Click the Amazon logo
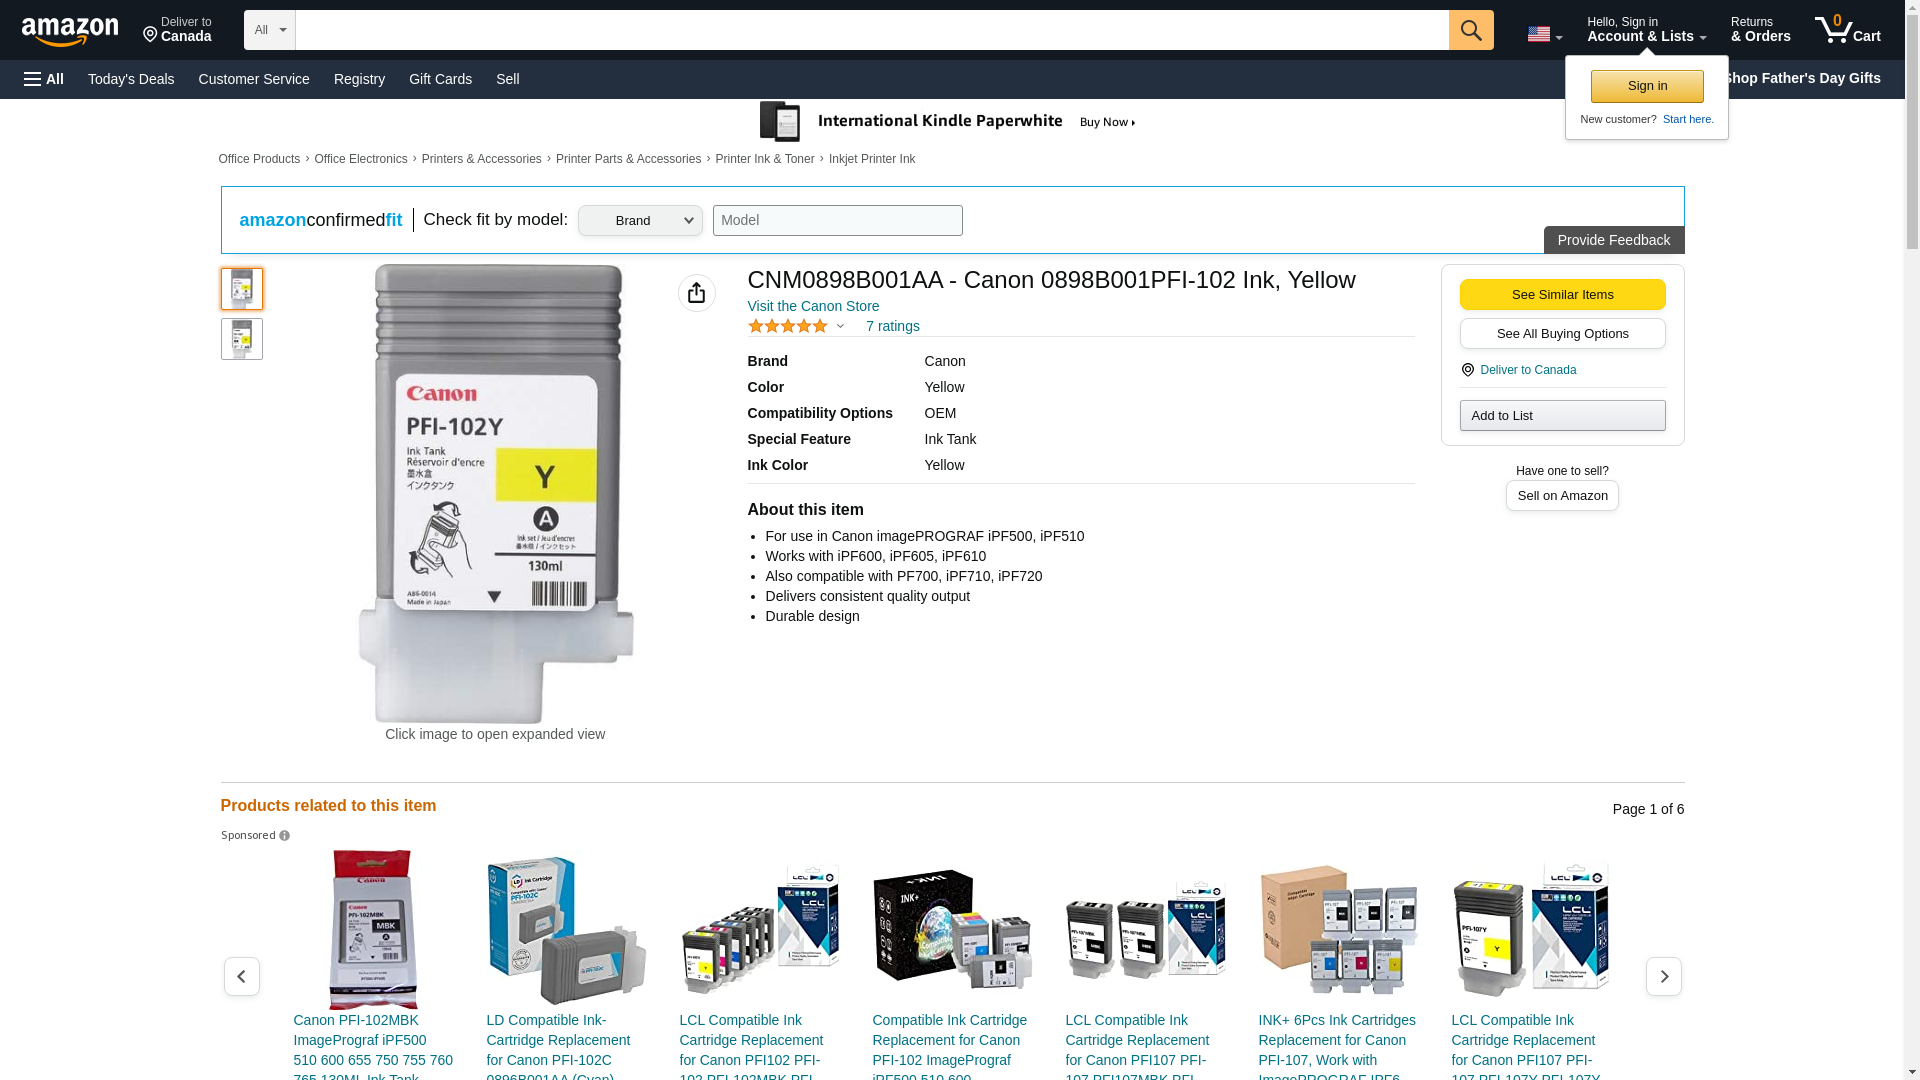Screen dimensions: 1920x1080 (70, 31)
